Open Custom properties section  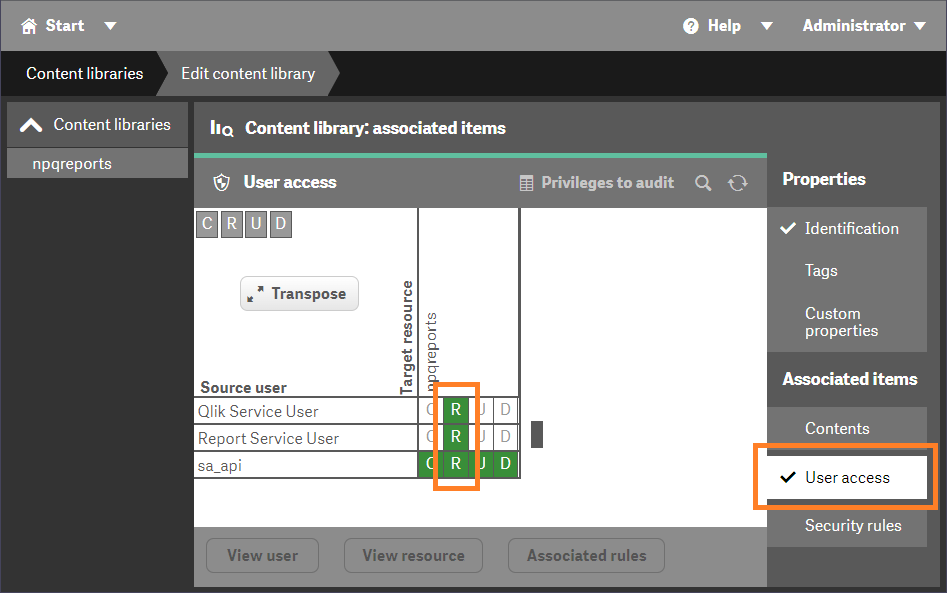(847, 322)
